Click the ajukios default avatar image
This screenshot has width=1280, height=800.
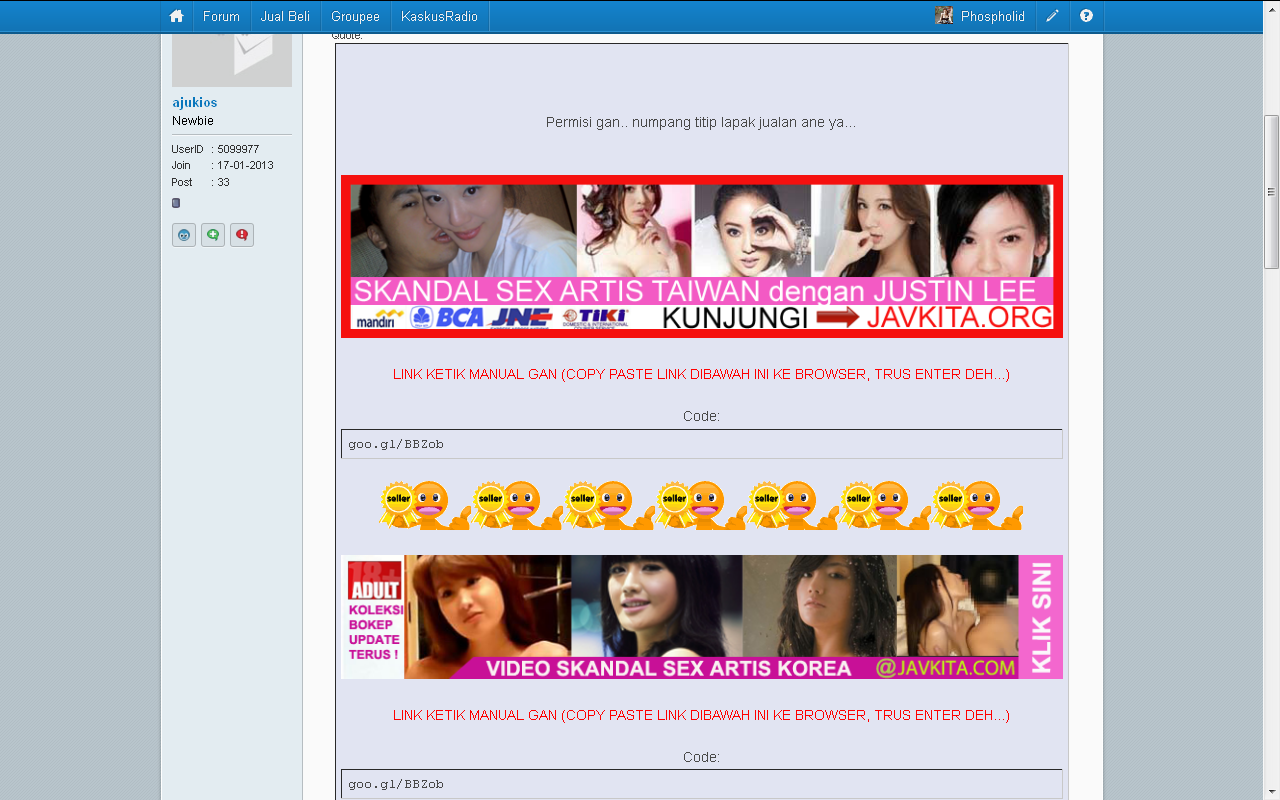(232, 60)
